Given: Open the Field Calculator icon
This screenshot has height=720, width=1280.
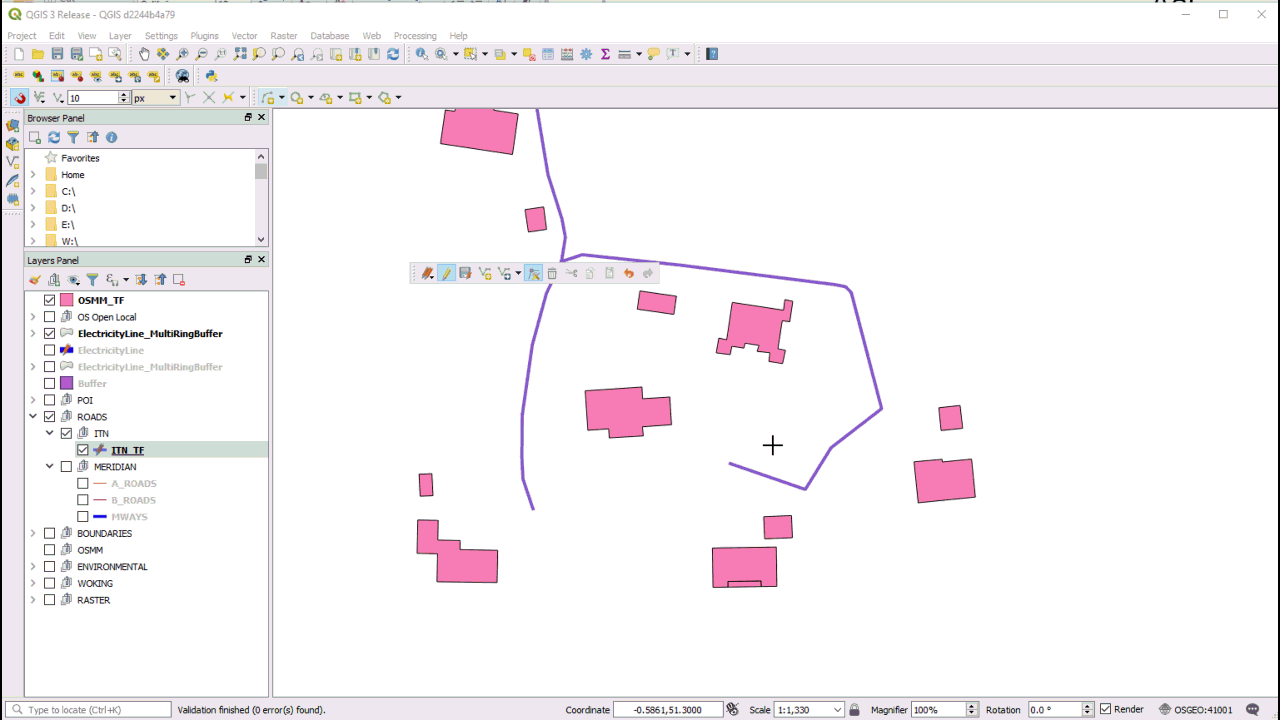Looking at the screenshot, I should coord(567,54).
